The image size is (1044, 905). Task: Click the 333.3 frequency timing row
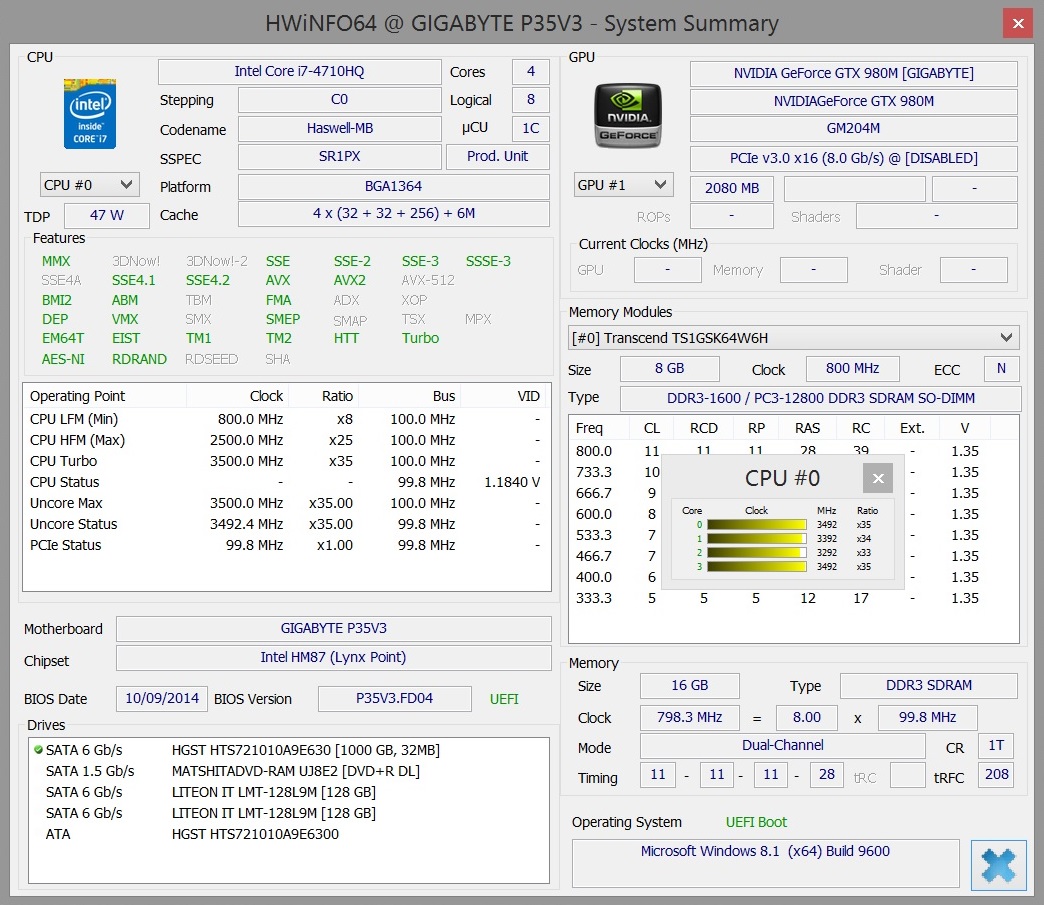tap(793, 598)
